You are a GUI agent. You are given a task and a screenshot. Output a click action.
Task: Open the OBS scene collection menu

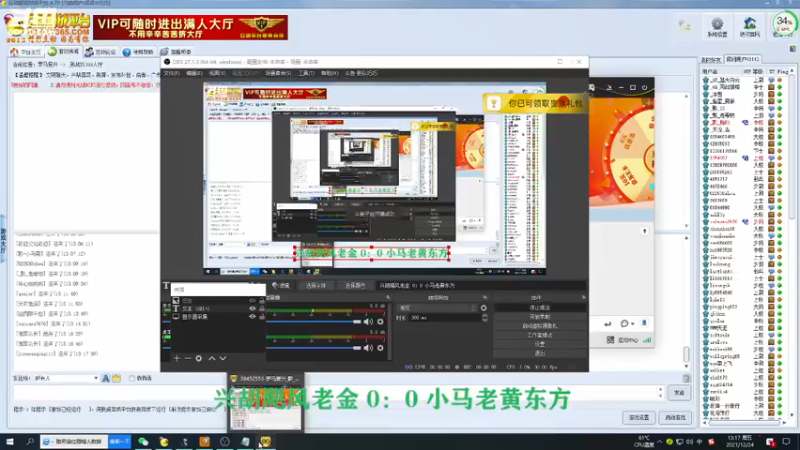point(278,73)
